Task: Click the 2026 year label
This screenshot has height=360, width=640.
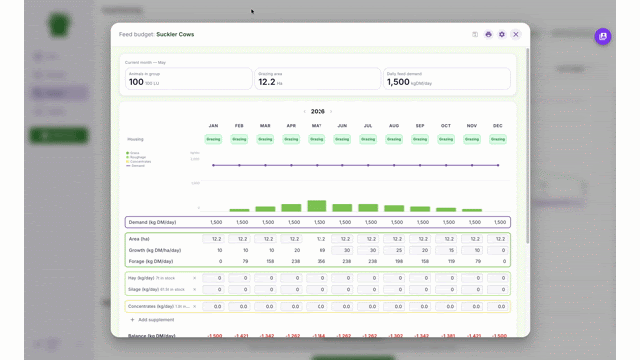Action: click(x=318, y=111)
